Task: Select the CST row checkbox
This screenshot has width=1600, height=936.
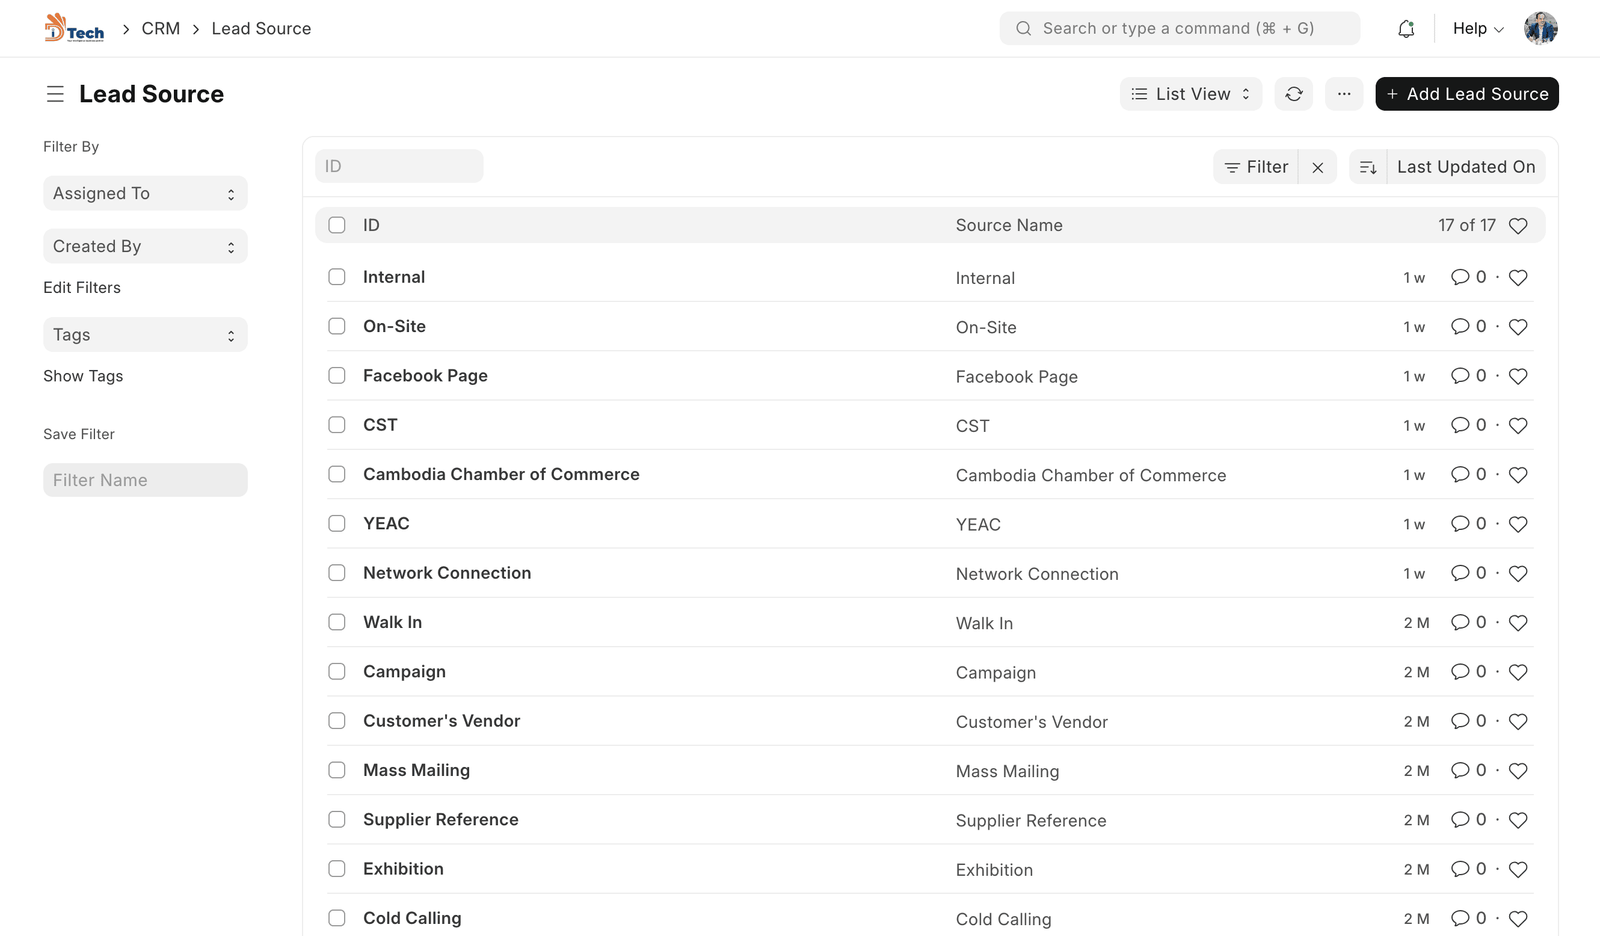Action: tap(337, 425)
